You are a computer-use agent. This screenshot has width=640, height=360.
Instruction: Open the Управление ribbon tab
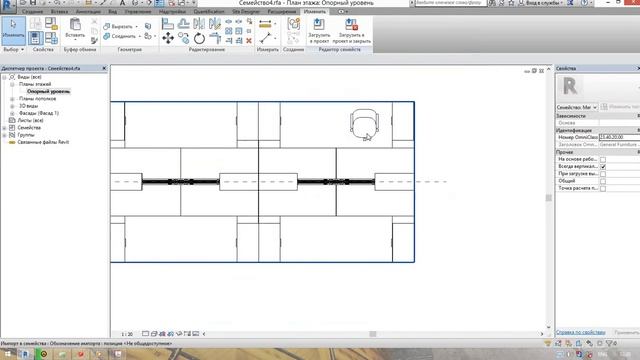coord(138,12)
